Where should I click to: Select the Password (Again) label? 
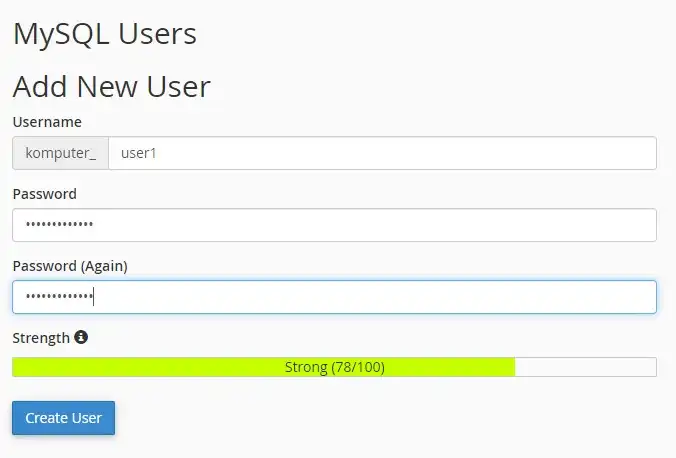(x=70, y=266)
